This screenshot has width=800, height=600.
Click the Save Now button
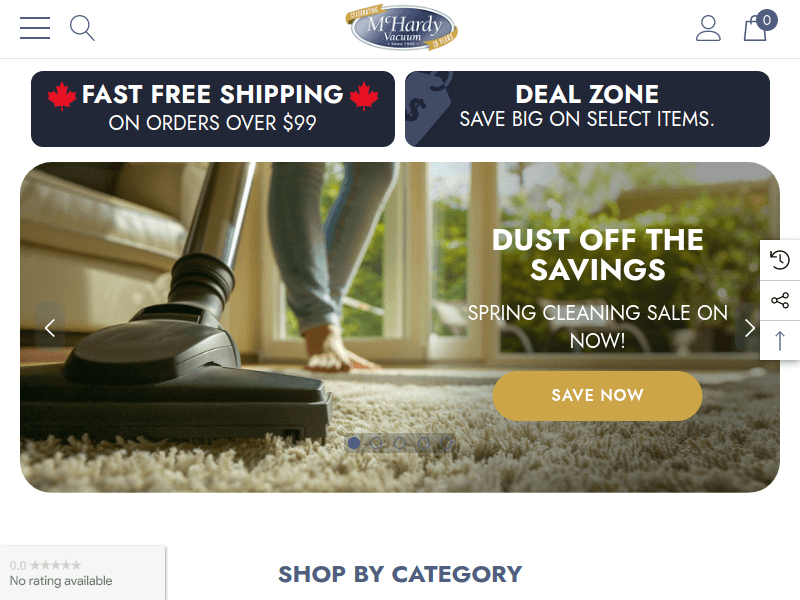(597, 395)
